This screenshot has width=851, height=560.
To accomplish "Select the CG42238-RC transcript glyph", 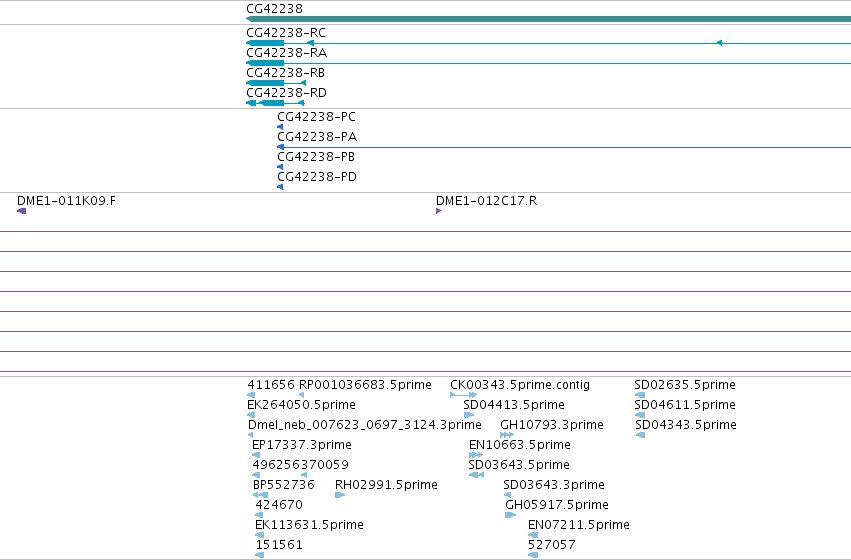I will 548,43.
